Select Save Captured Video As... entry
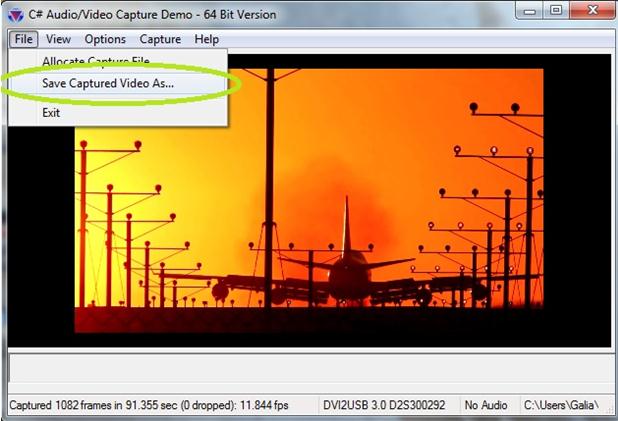The image size is (618, 421). pos(107,83)
